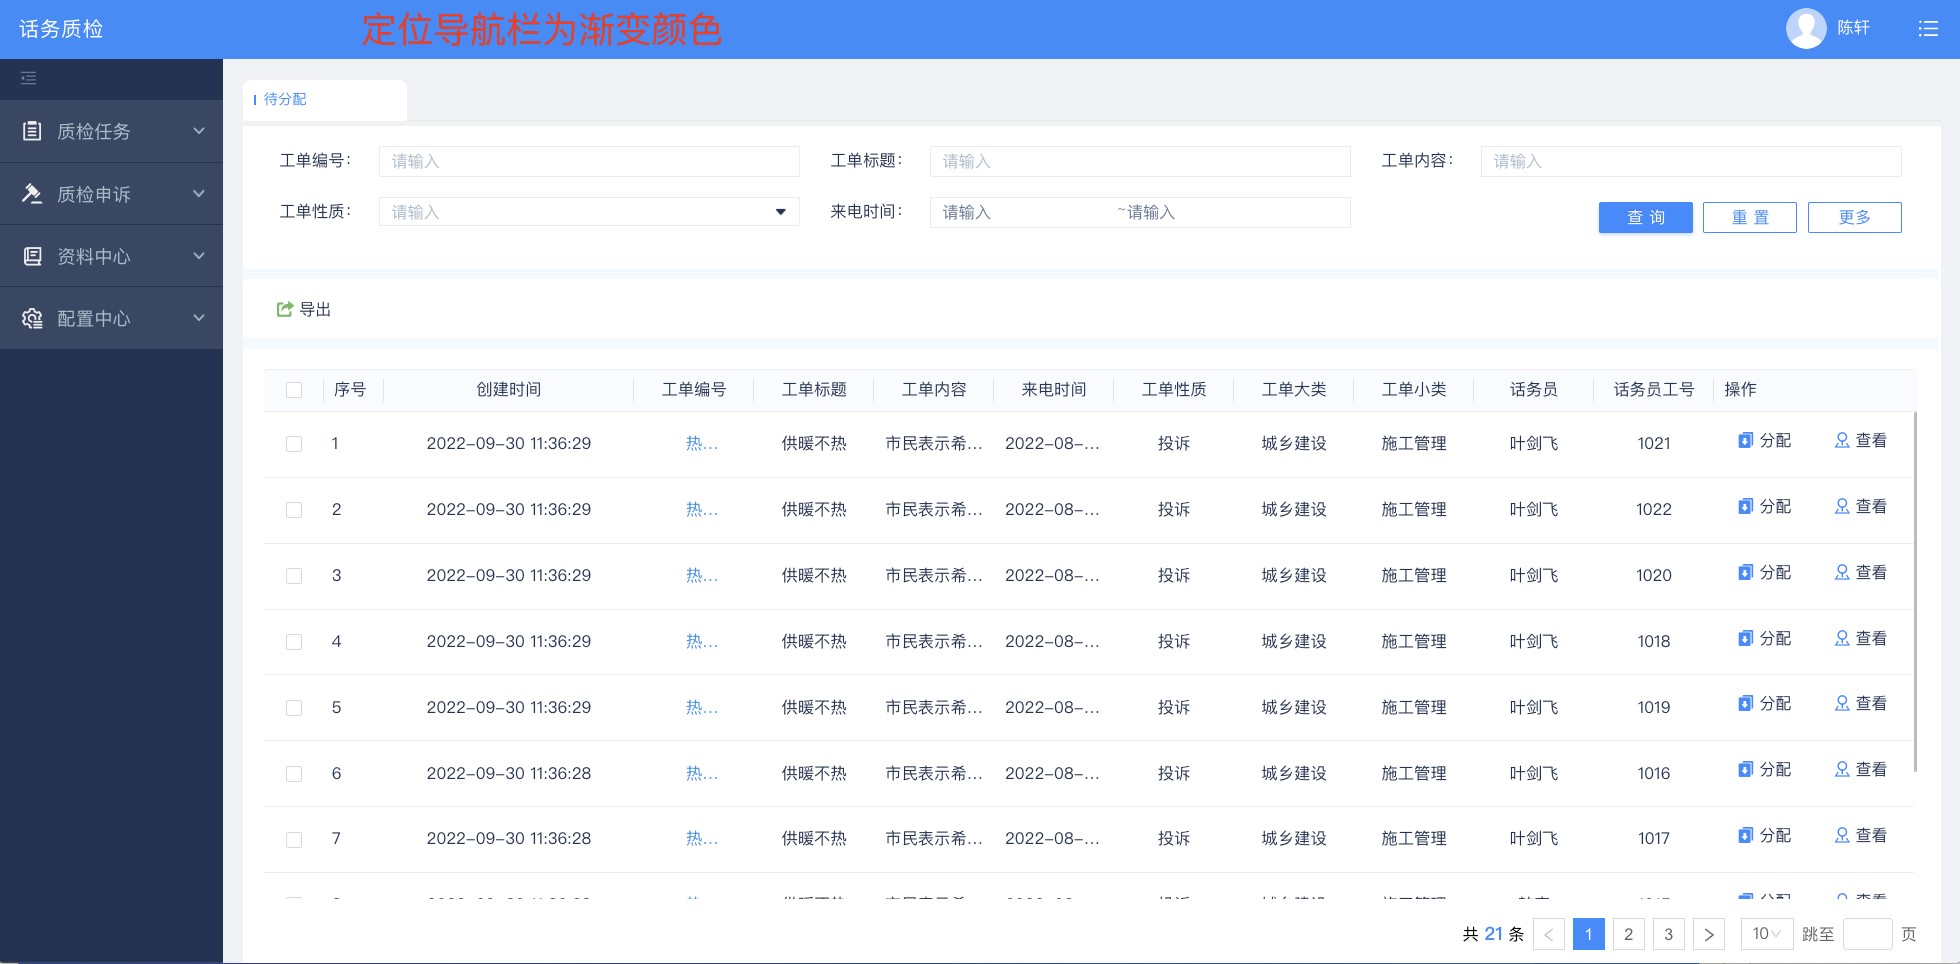The image size is (1960, 964).
Task: Check the checkbox for row 7
Action: (294, 840)
